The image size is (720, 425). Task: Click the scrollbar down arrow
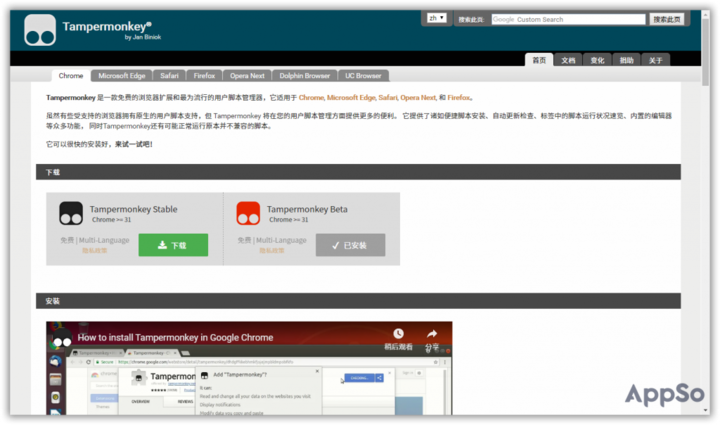[x=706, y=410]
